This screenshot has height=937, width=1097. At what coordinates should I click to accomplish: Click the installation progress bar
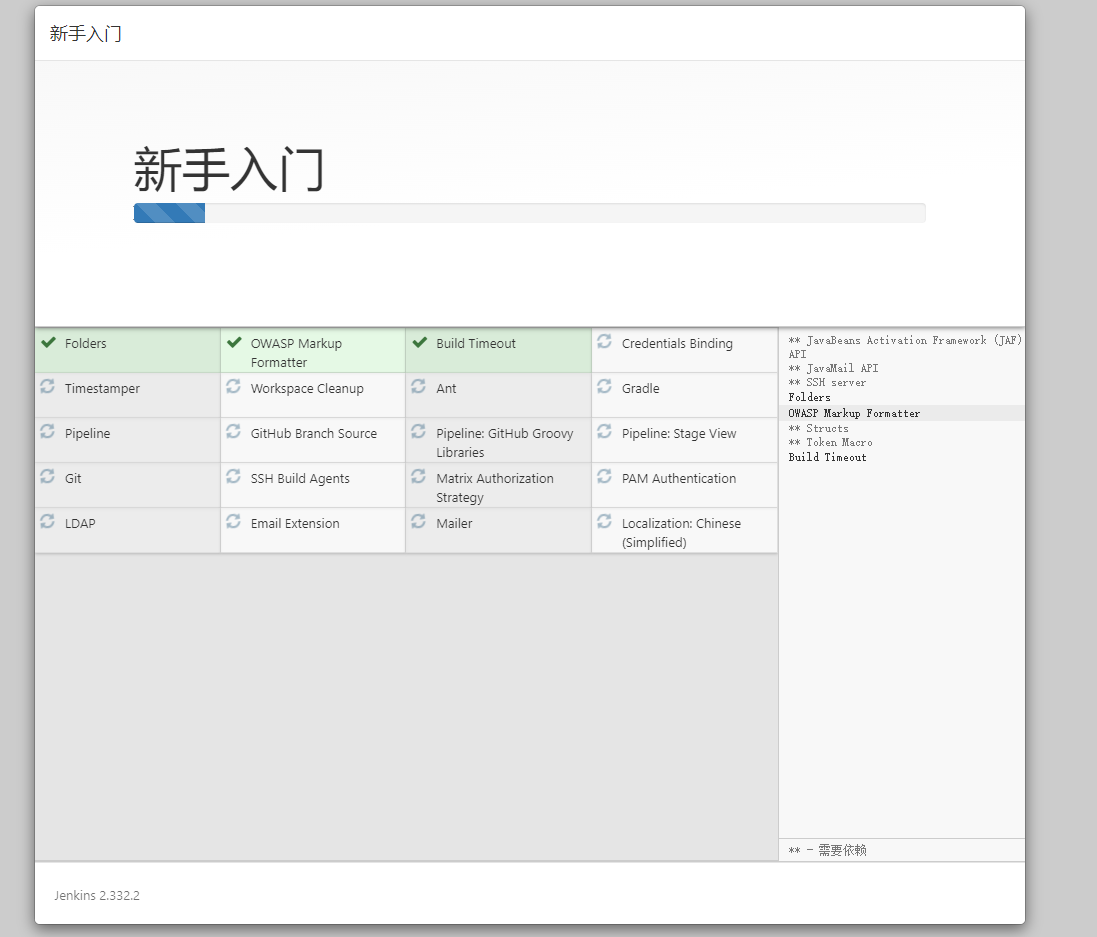[529, 213]
